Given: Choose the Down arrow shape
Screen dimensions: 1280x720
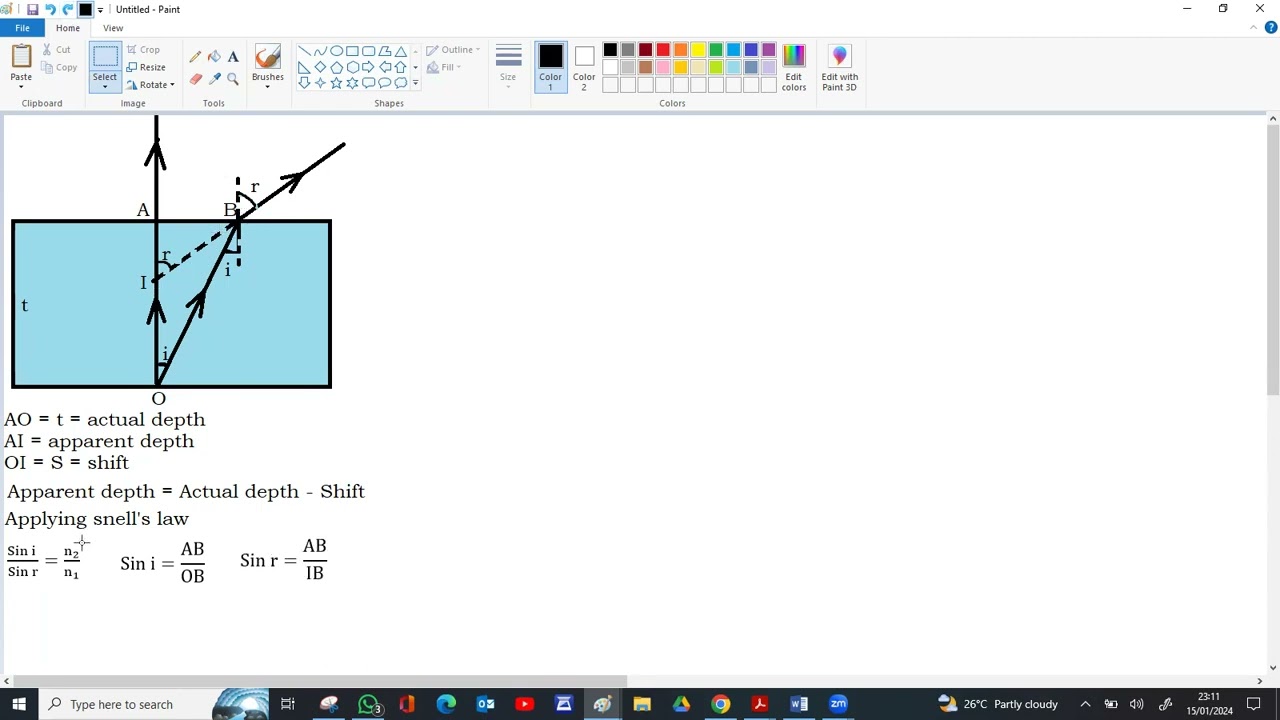Looking at the screenshot, I should (x=304, y=83).
